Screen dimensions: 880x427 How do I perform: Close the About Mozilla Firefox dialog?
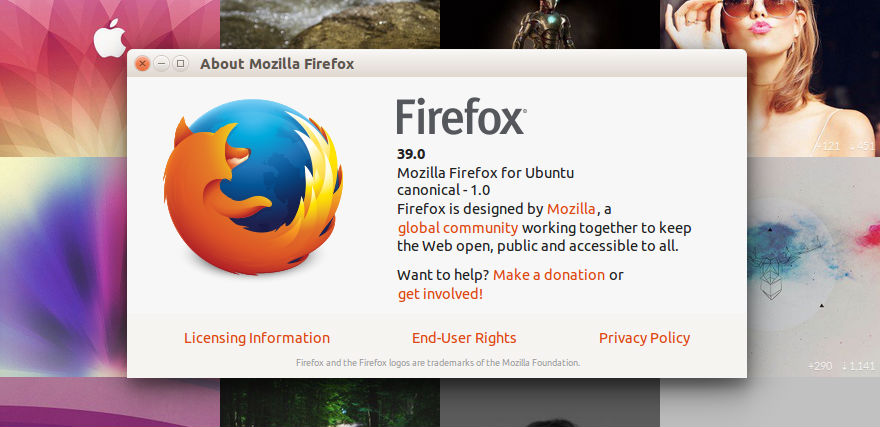[143, 64]
